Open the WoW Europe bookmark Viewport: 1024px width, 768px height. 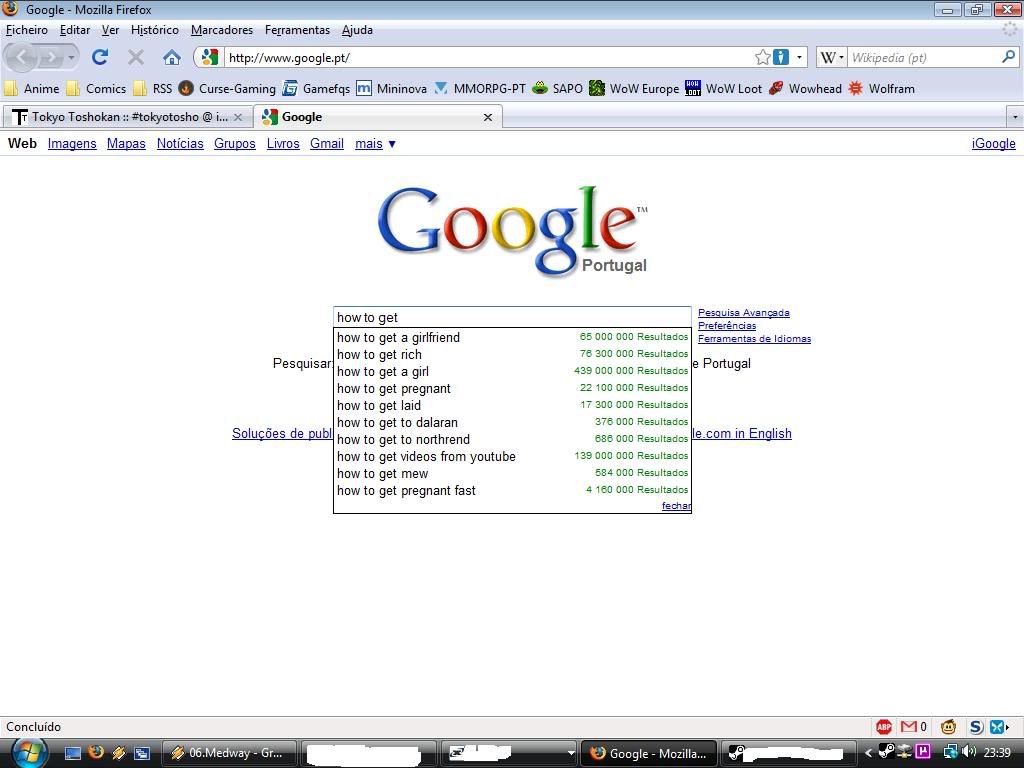634,88
